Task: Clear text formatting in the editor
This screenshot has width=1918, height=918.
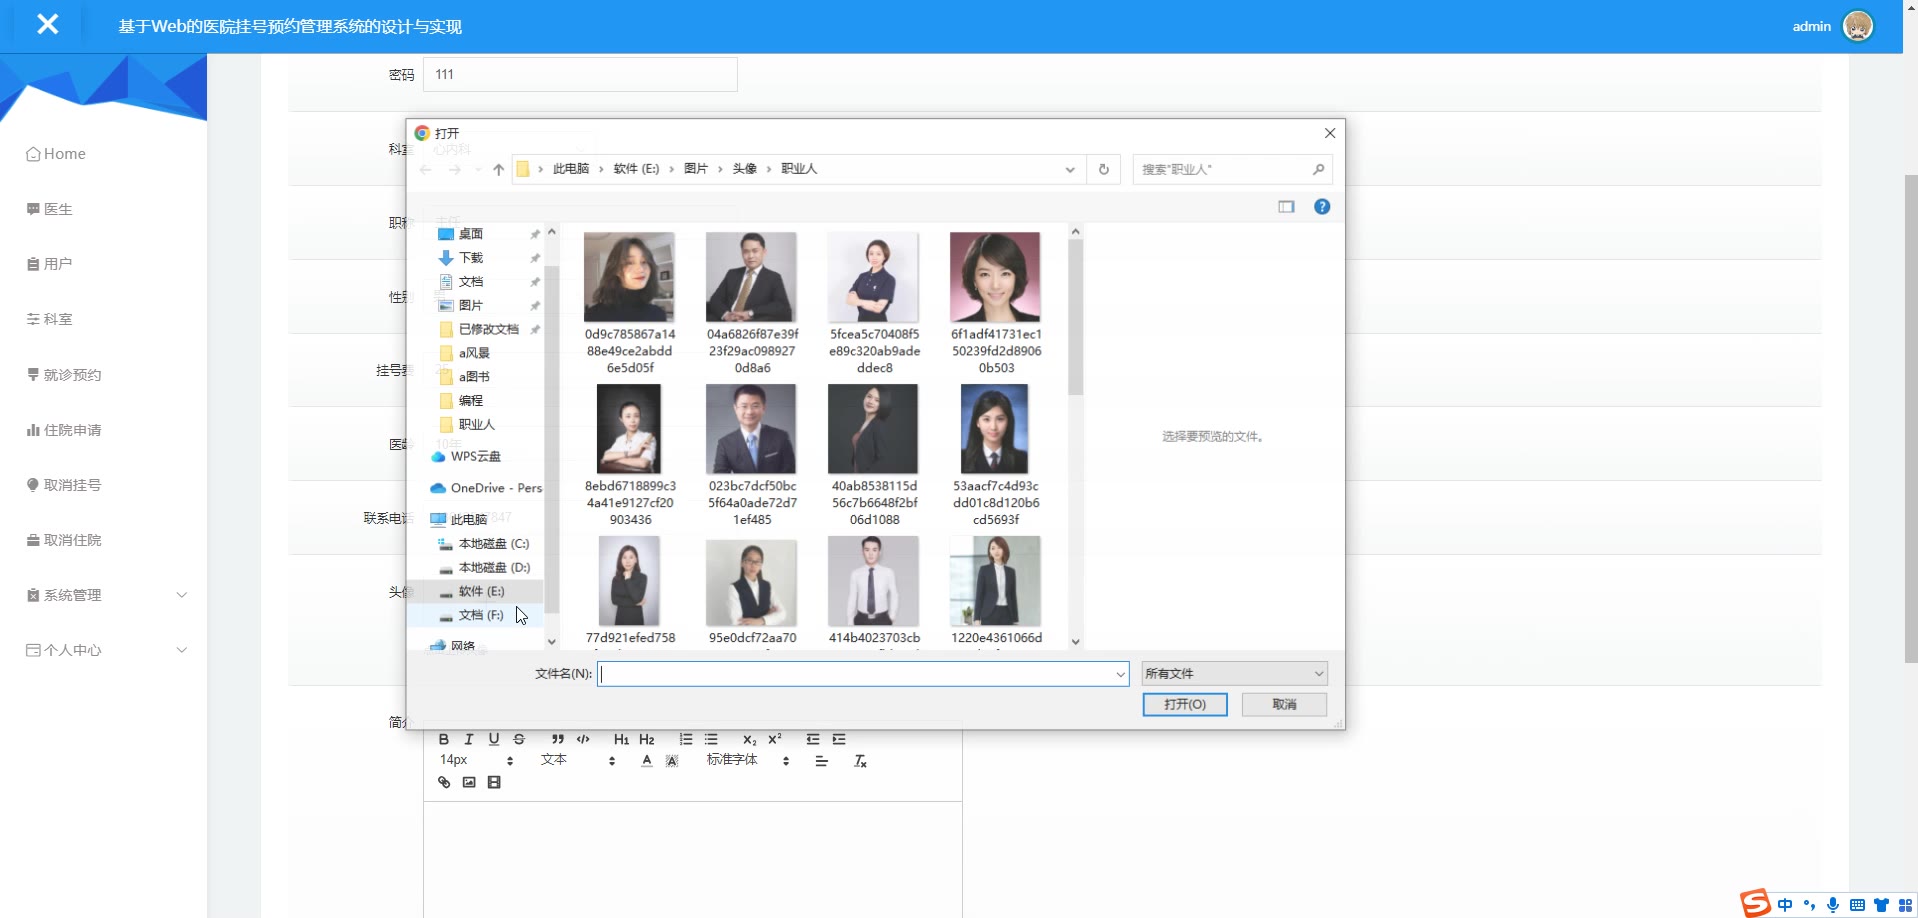Action: coord(860,761)
